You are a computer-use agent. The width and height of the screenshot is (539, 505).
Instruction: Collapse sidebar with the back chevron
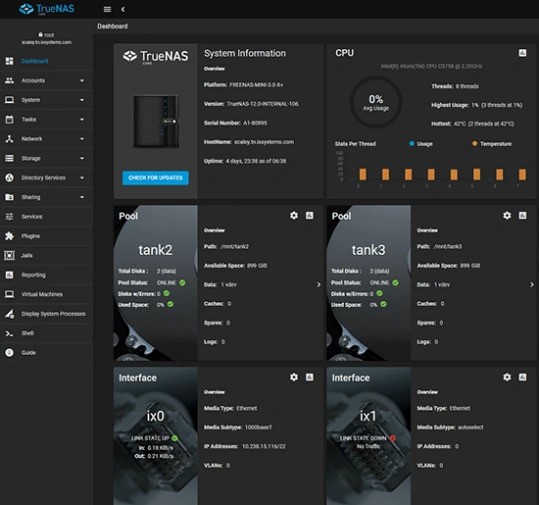[x=123, y=9]
